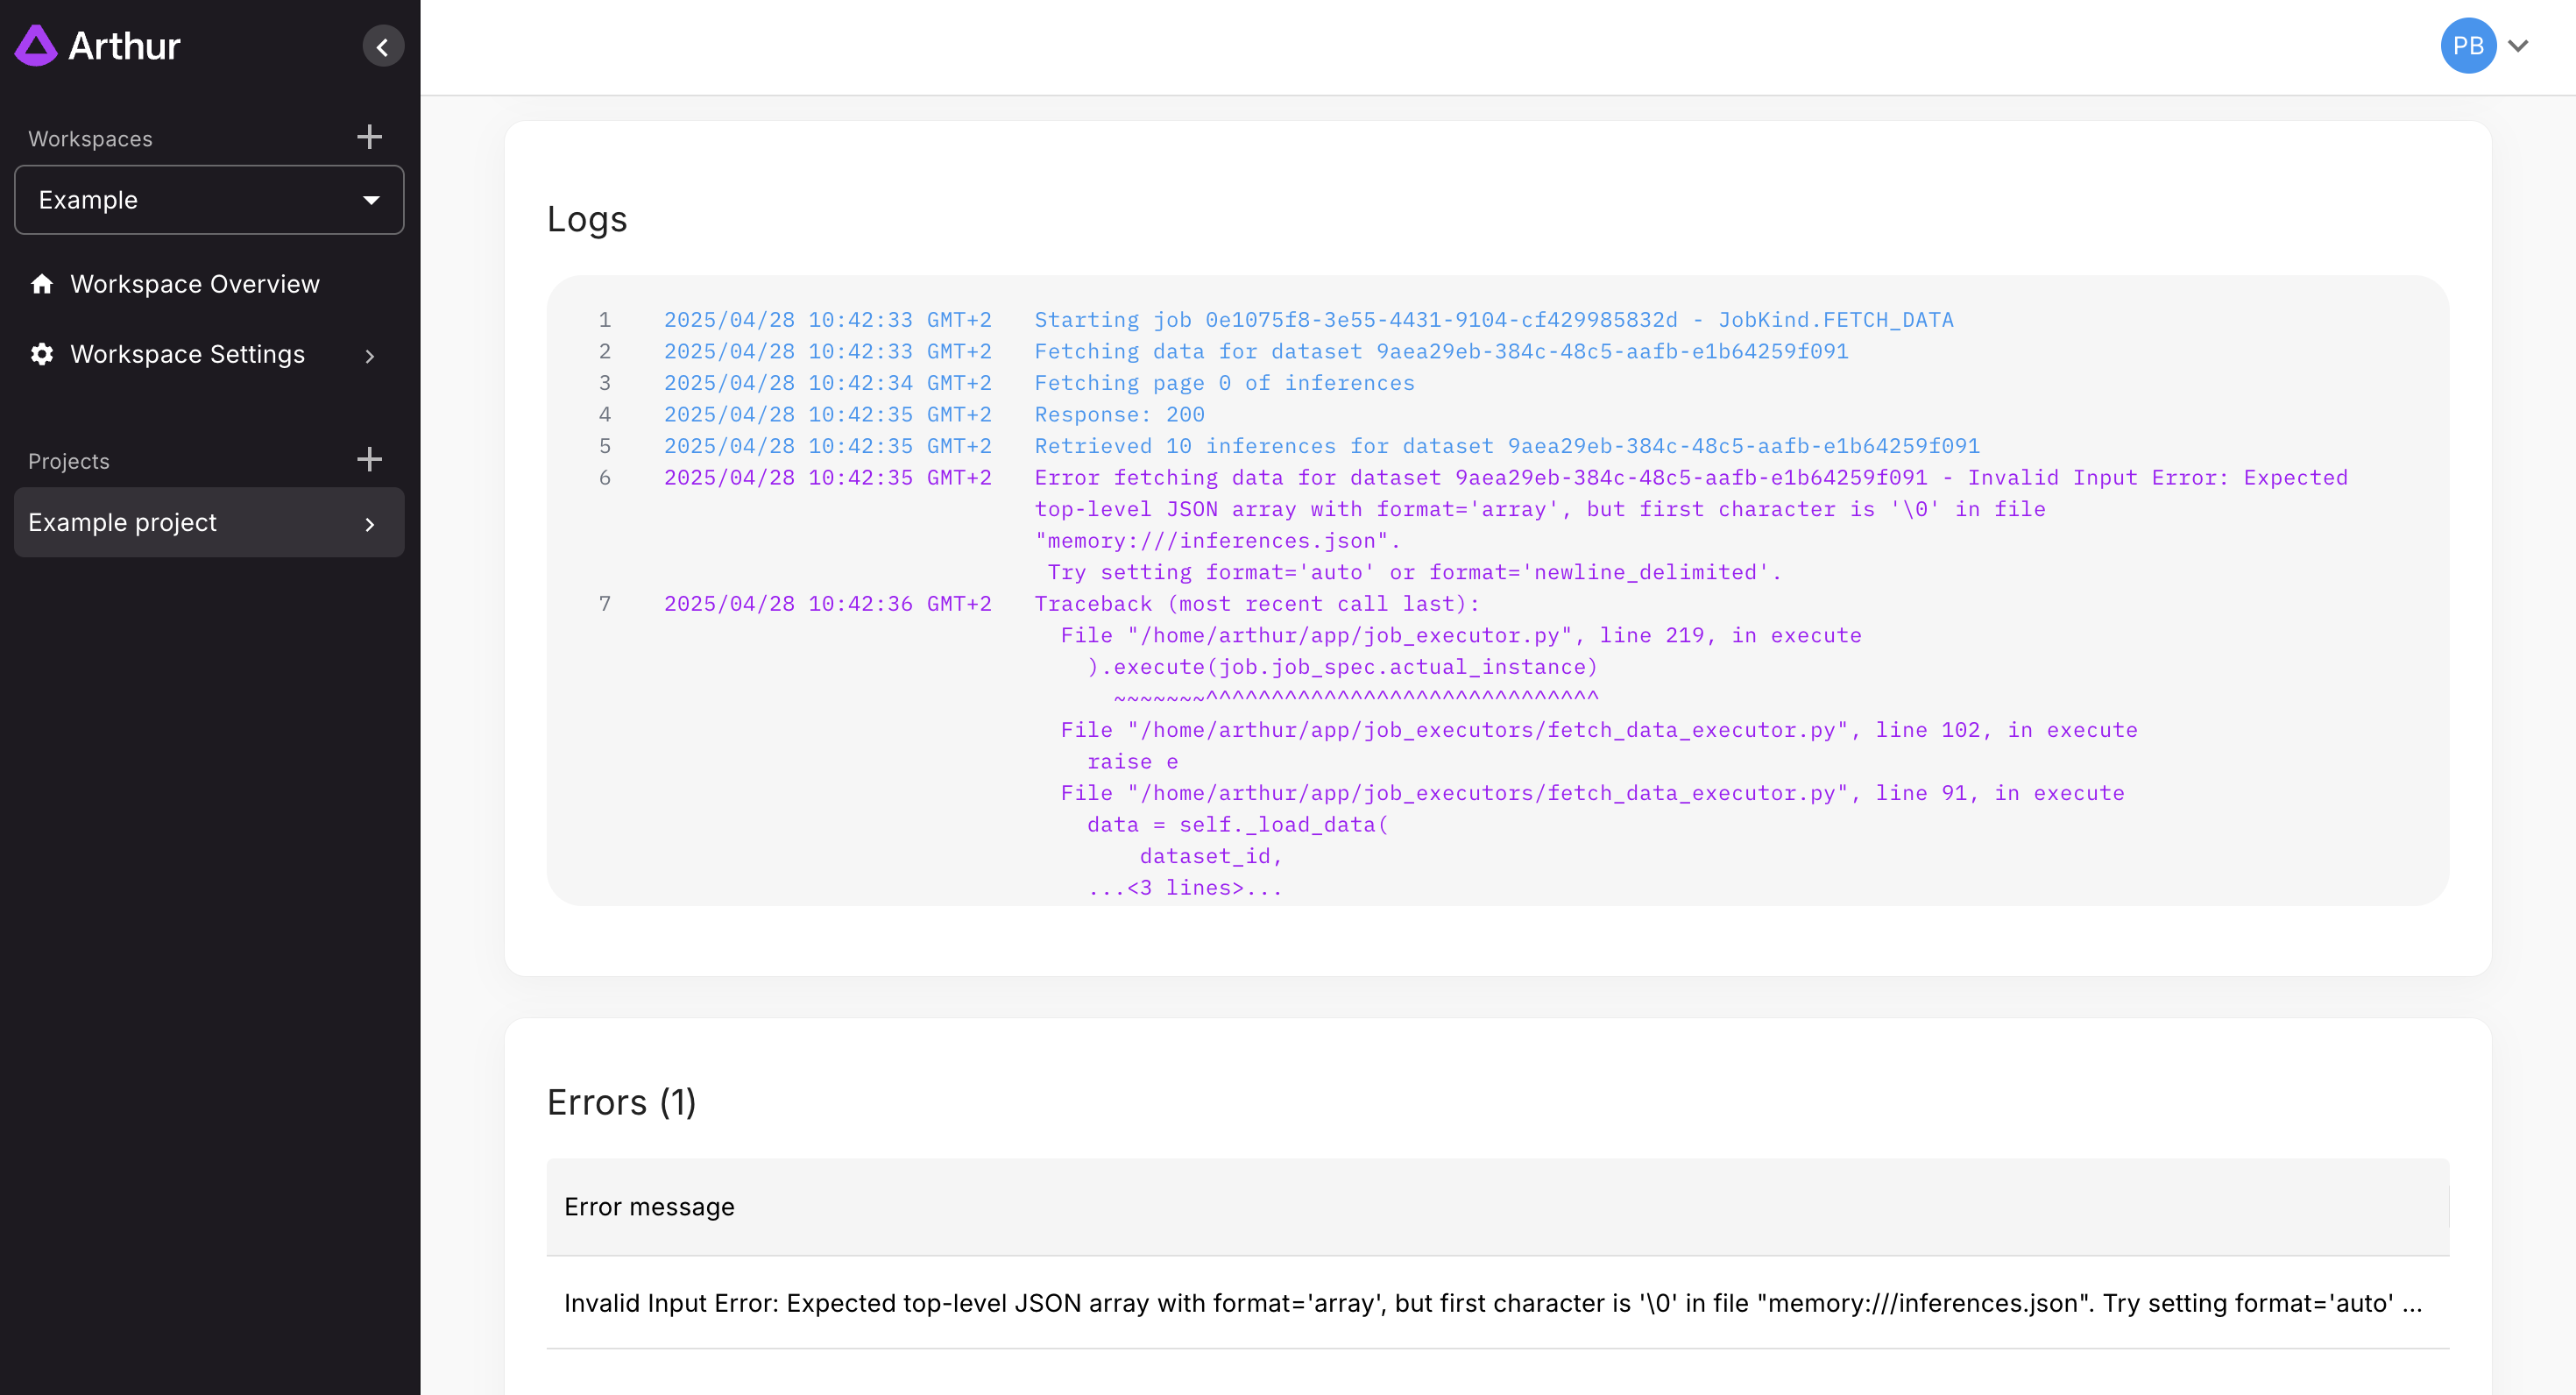Screen dimensions: 2576x1395
Task: Click log line 6 error entry
Action: 1690,478
